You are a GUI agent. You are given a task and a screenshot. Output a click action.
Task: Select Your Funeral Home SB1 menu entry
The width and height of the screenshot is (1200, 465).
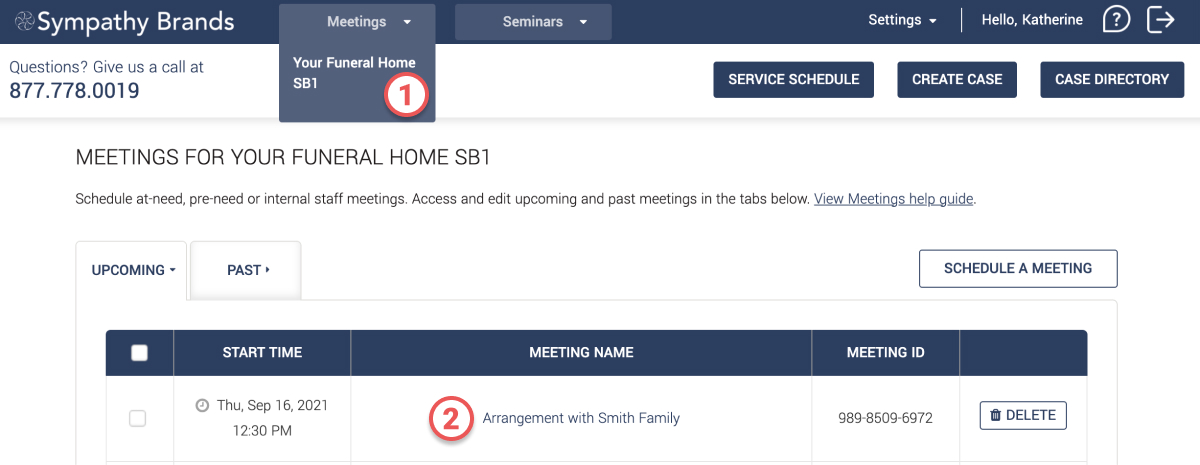tap(340, 73)
